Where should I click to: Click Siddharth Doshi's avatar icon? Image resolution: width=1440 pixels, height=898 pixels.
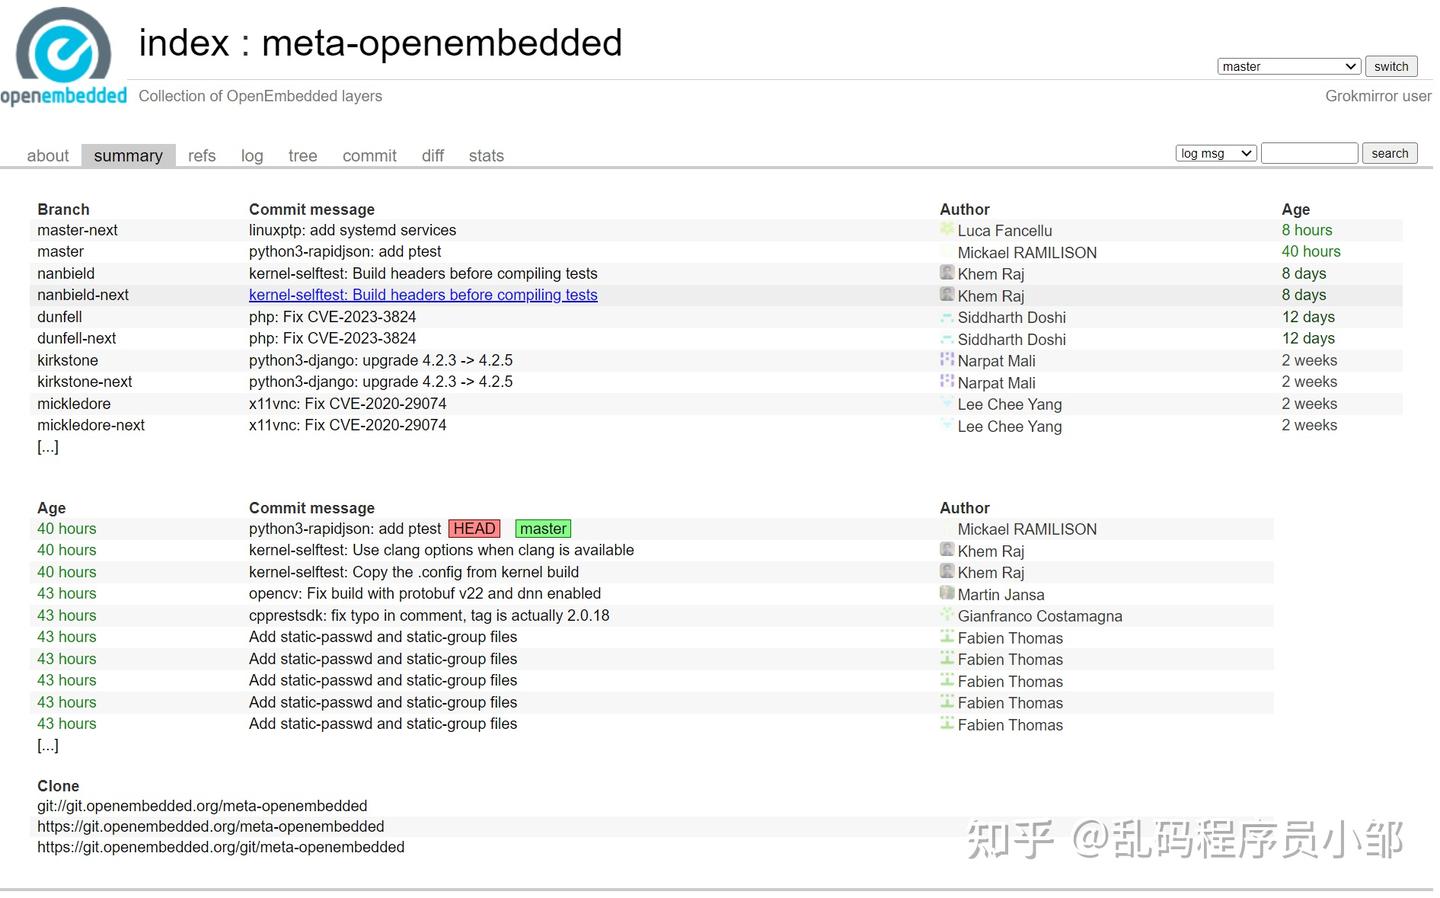tap(946, 317)
